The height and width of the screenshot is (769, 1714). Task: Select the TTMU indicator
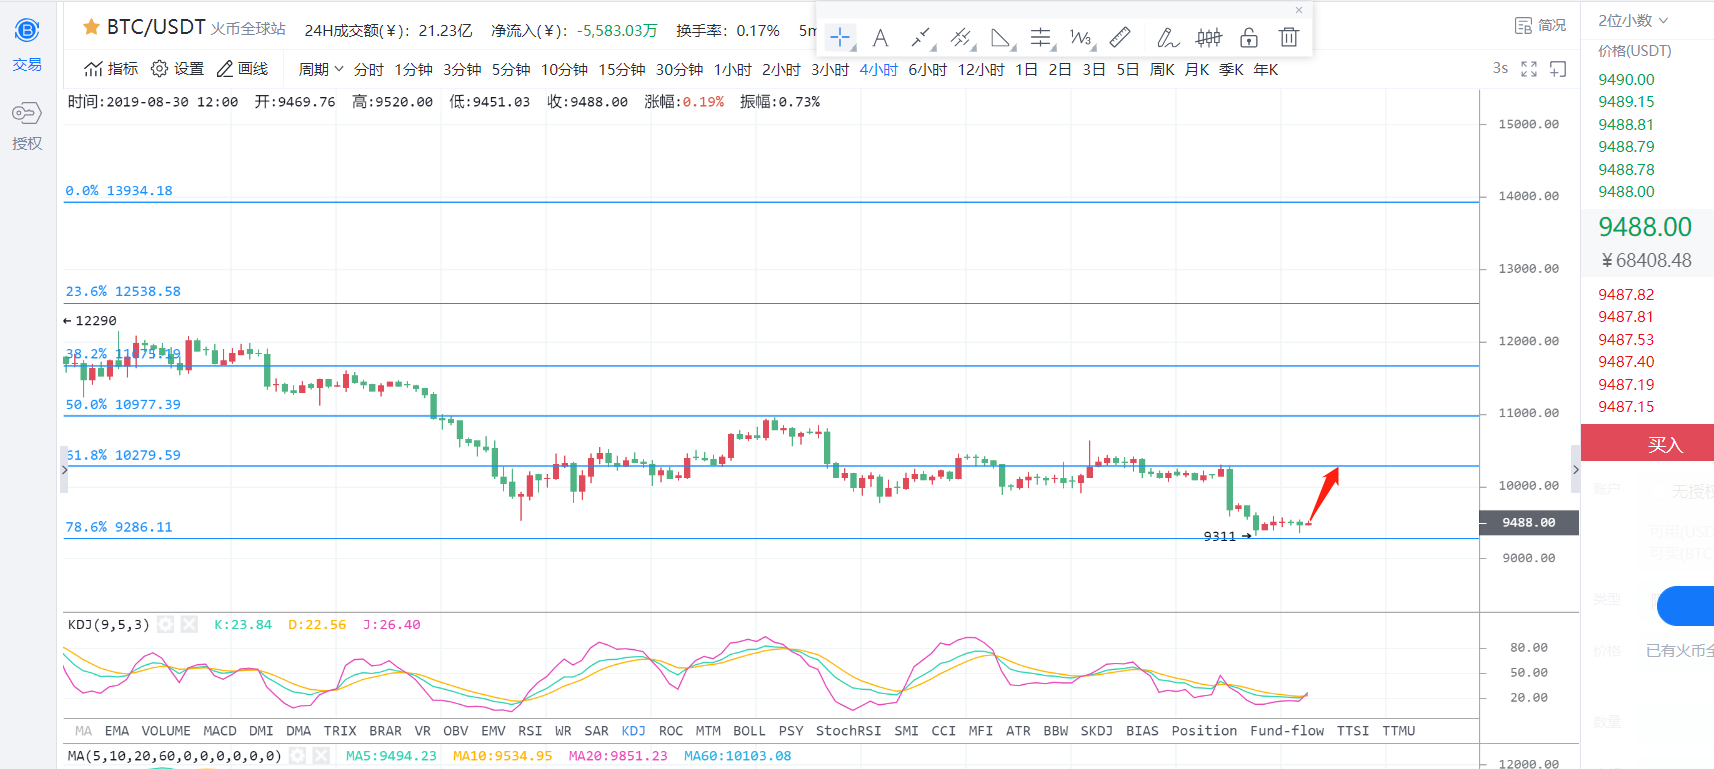(1398, 731)
